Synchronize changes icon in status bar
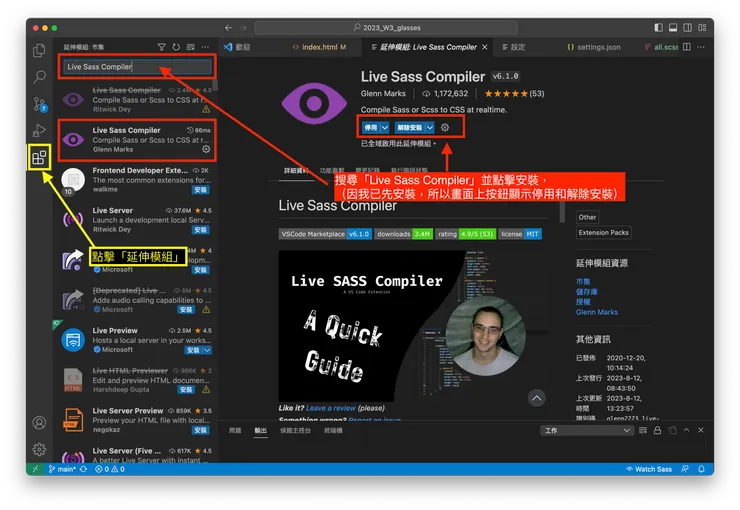This screenshot has width=740, height=510. 84,469
